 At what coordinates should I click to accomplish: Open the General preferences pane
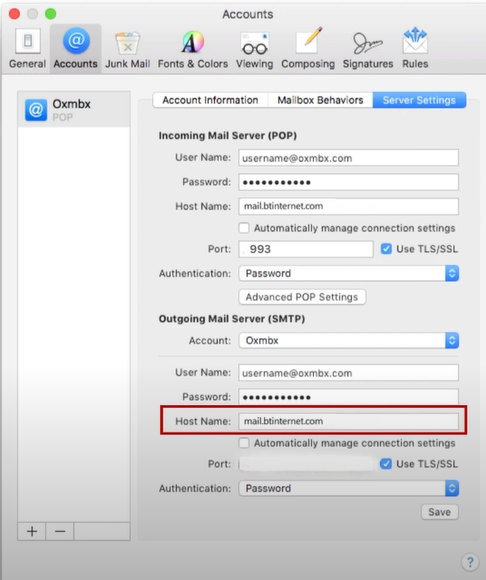point(27,48)
